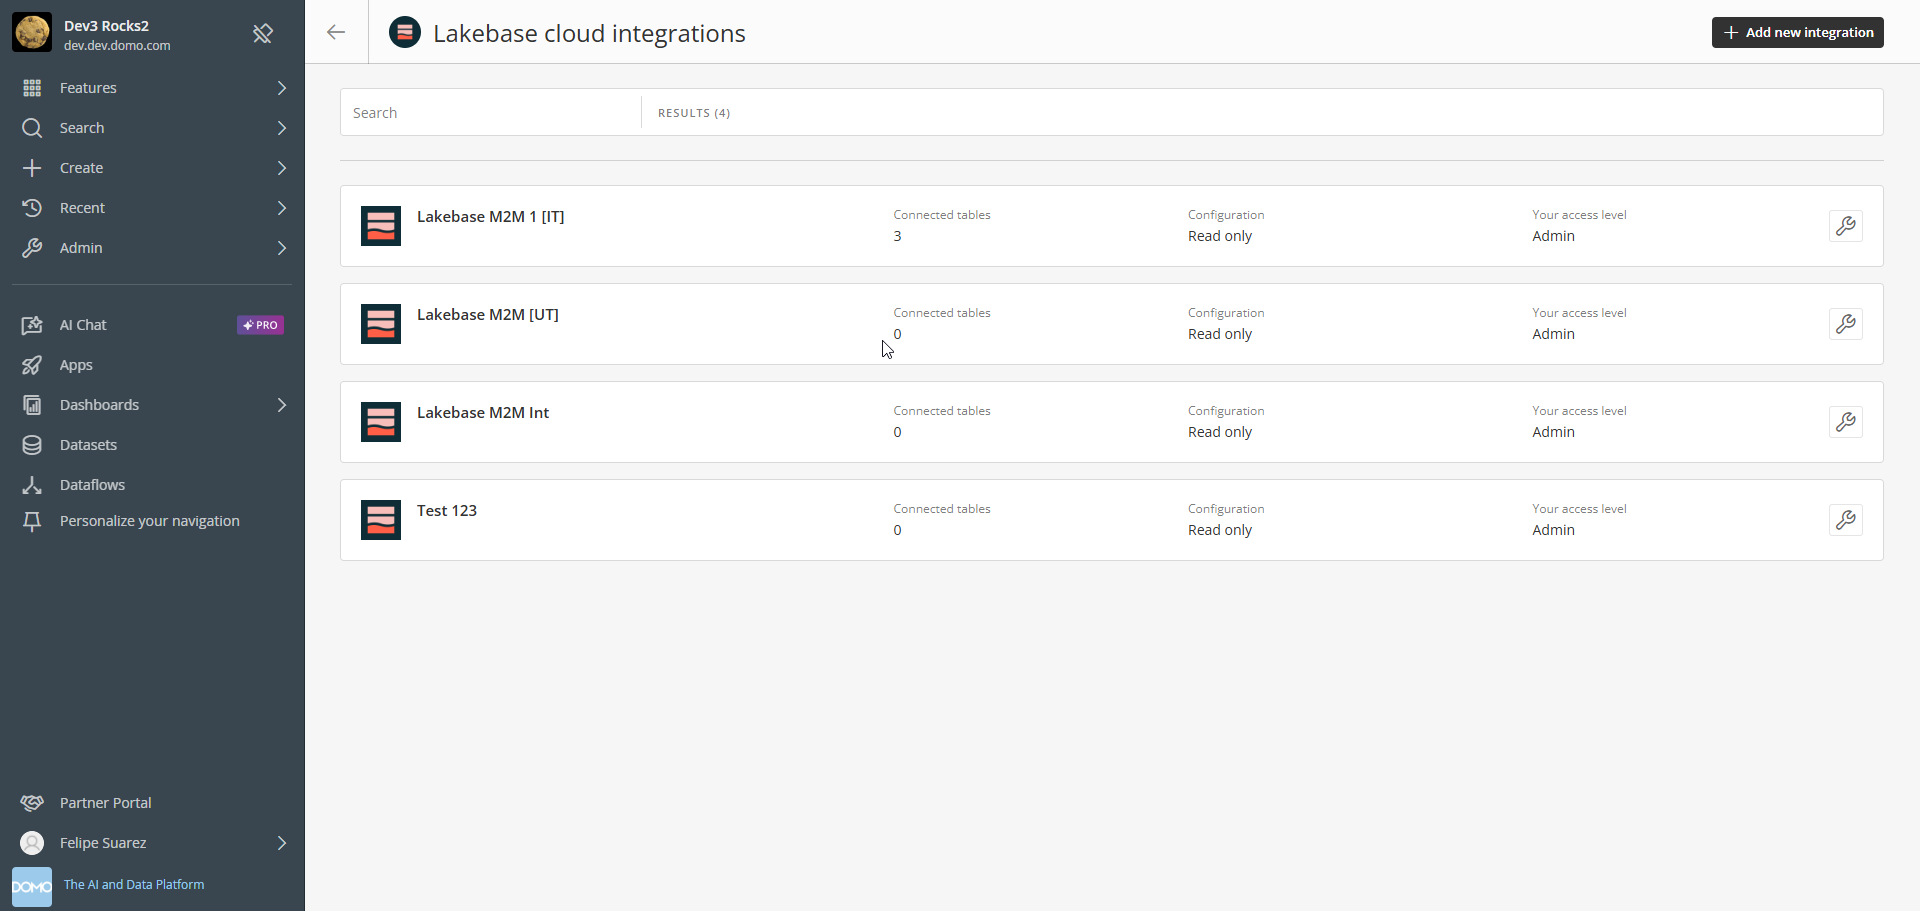Click Read only for Lakebase M2M [UT]

1220,334
